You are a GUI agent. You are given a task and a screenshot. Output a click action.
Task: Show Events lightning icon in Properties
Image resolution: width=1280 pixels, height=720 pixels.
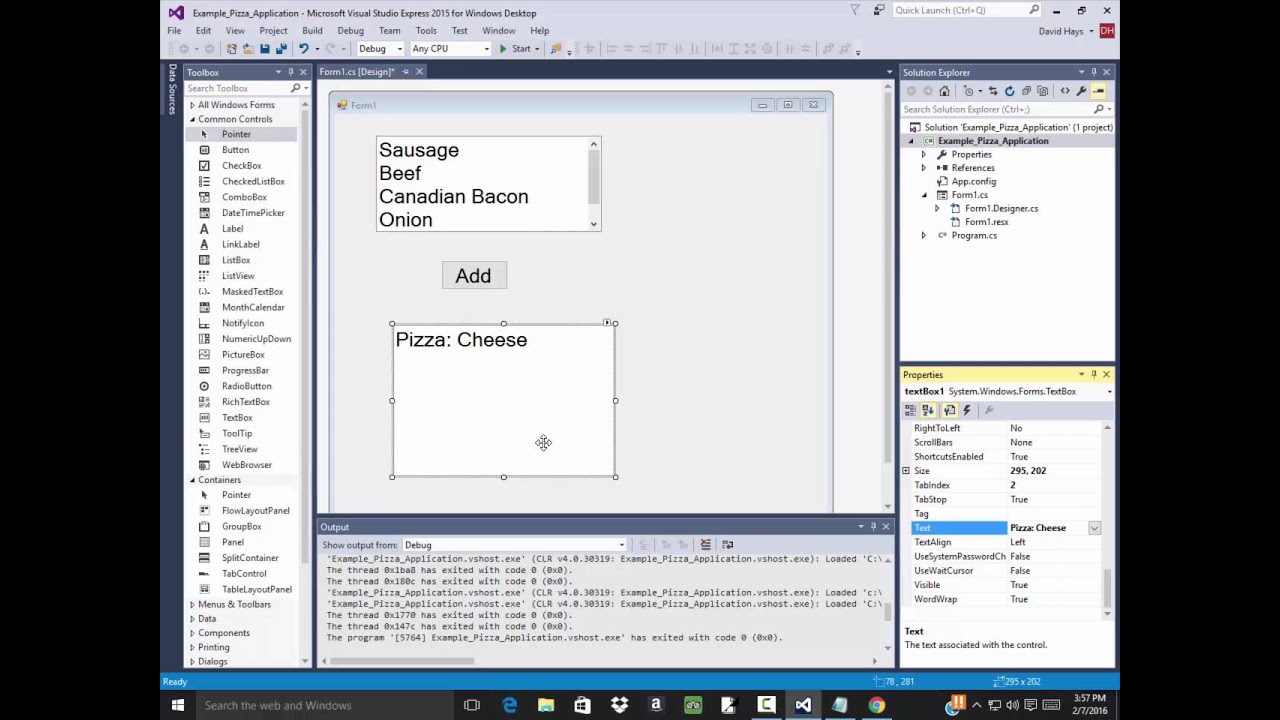click(967, 410)
